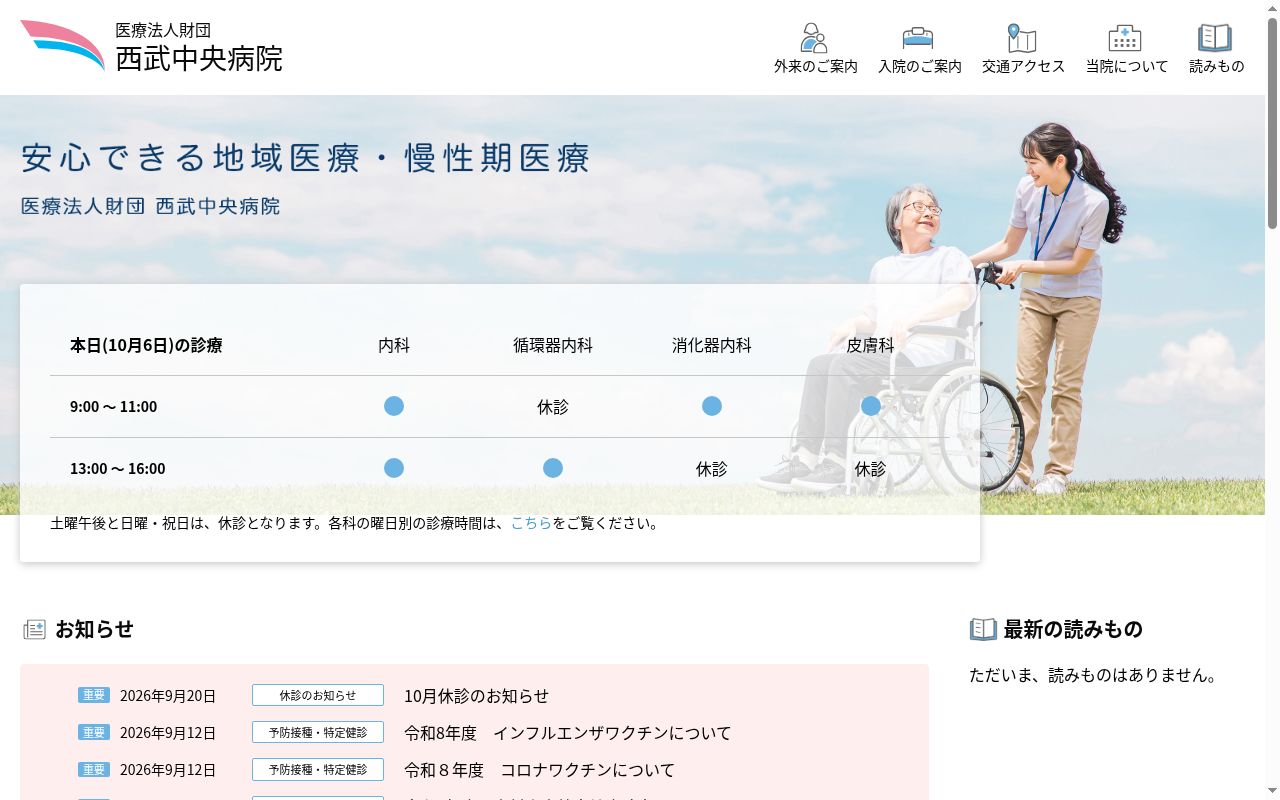Click 循環器内科 column header
Viewport: 1280px width, 800px height.
[553, 345]
